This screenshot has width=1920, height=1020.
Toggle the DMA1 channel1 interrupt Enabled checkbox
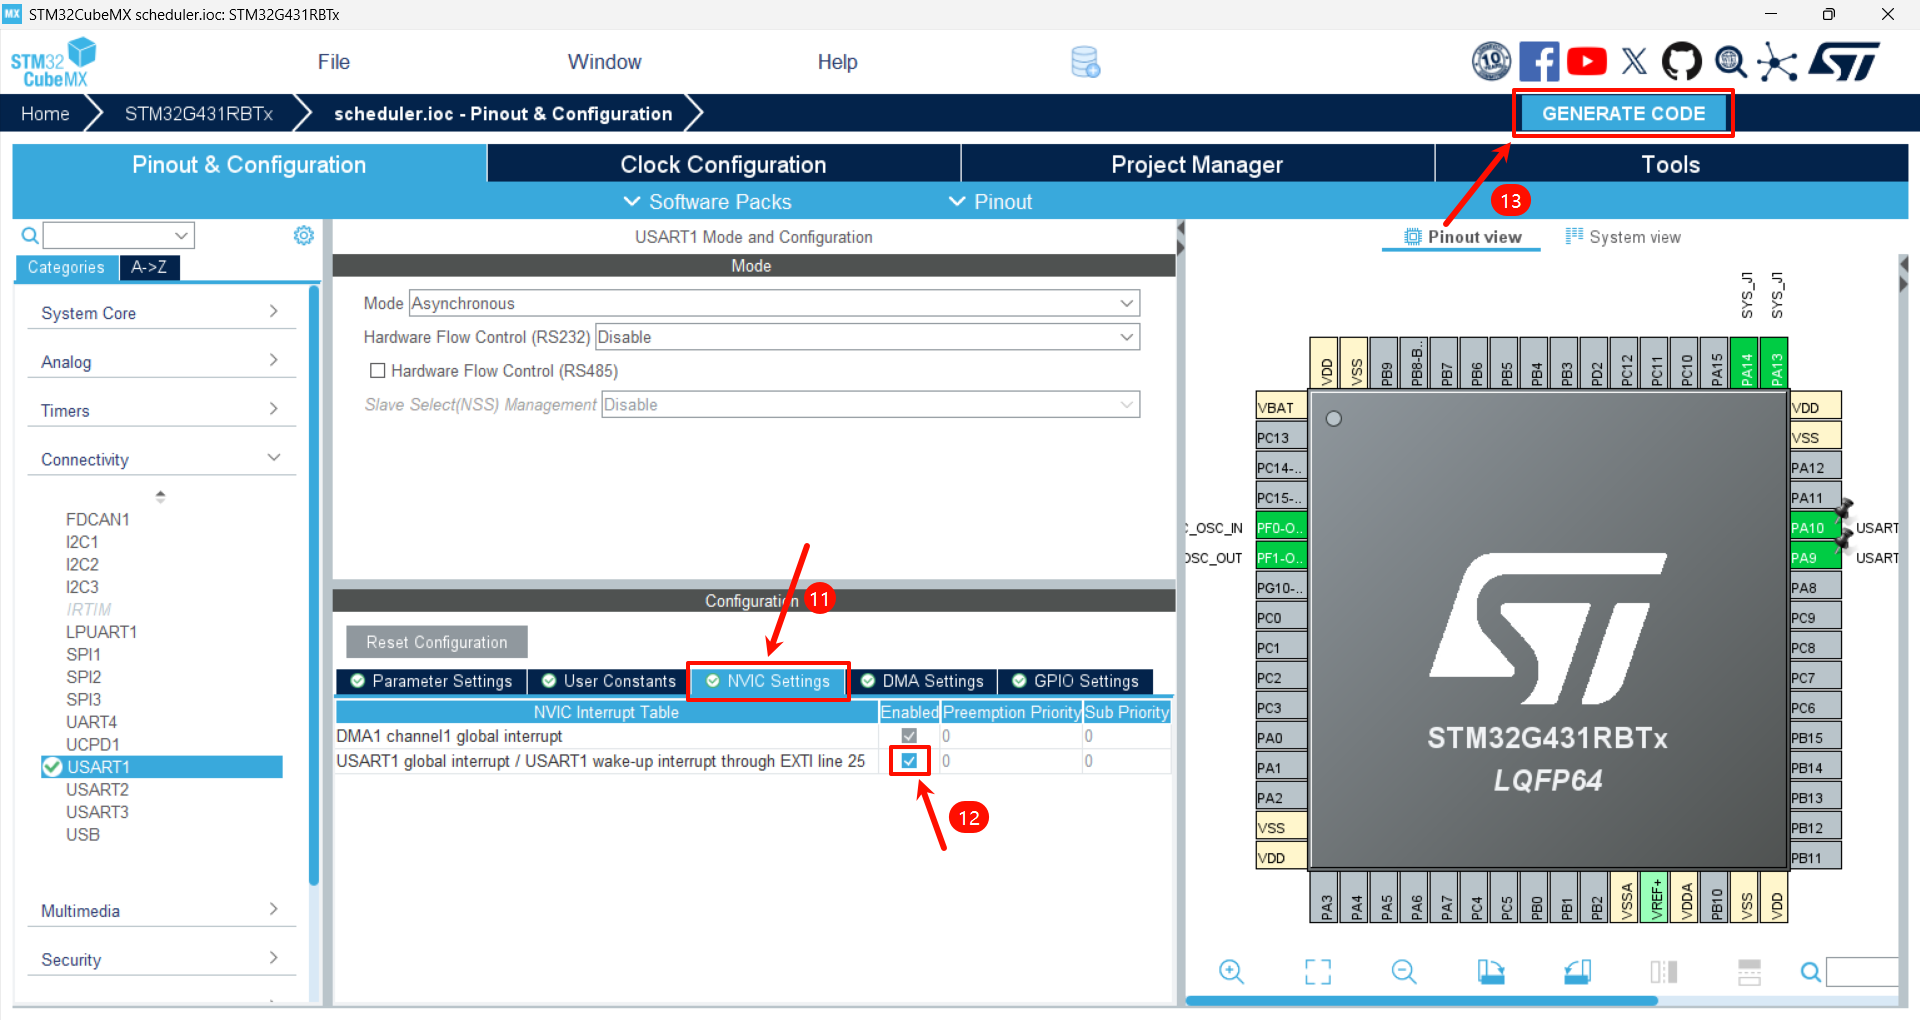click(909, 736)
